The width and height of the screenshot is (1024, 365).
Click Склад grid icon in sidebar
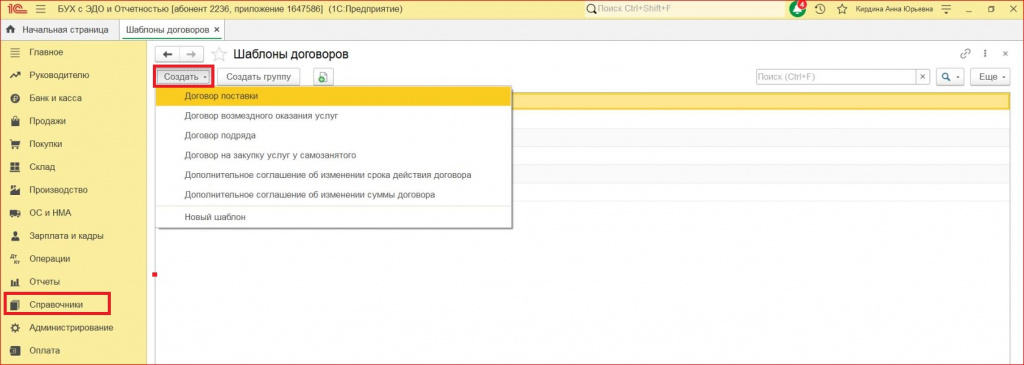pyautogui.click(x=15, y=167)
